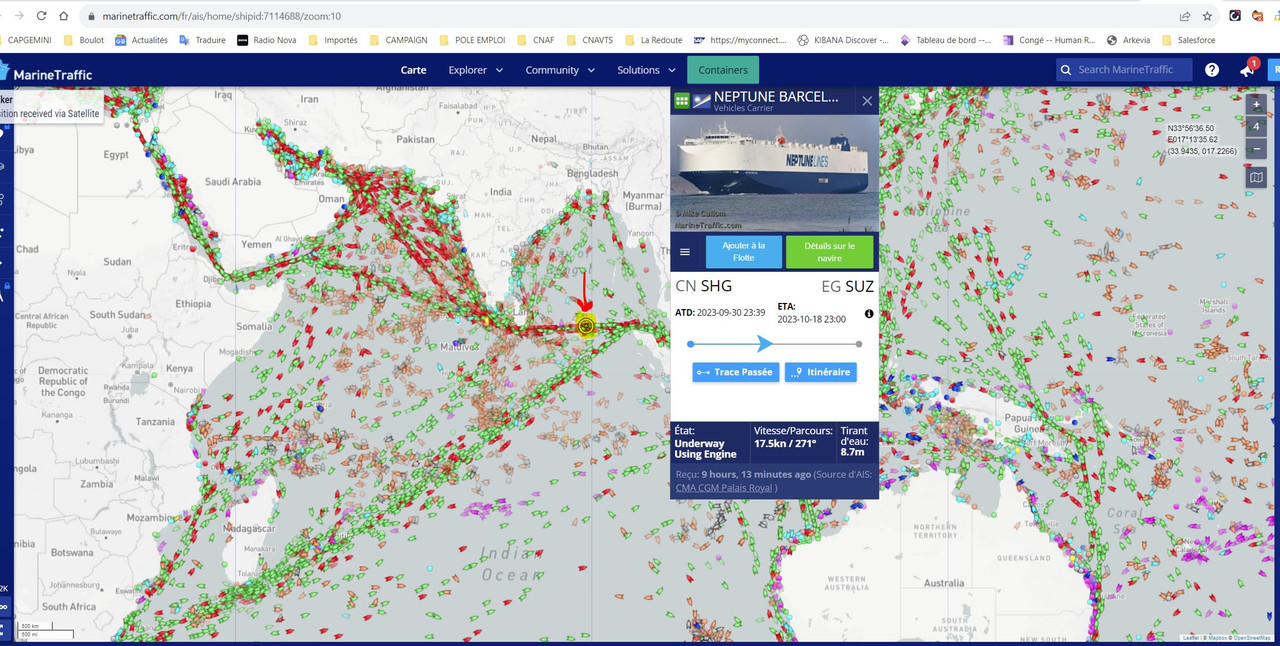
Task: Click the selected vessel marker on map
Action: (586, 325)
